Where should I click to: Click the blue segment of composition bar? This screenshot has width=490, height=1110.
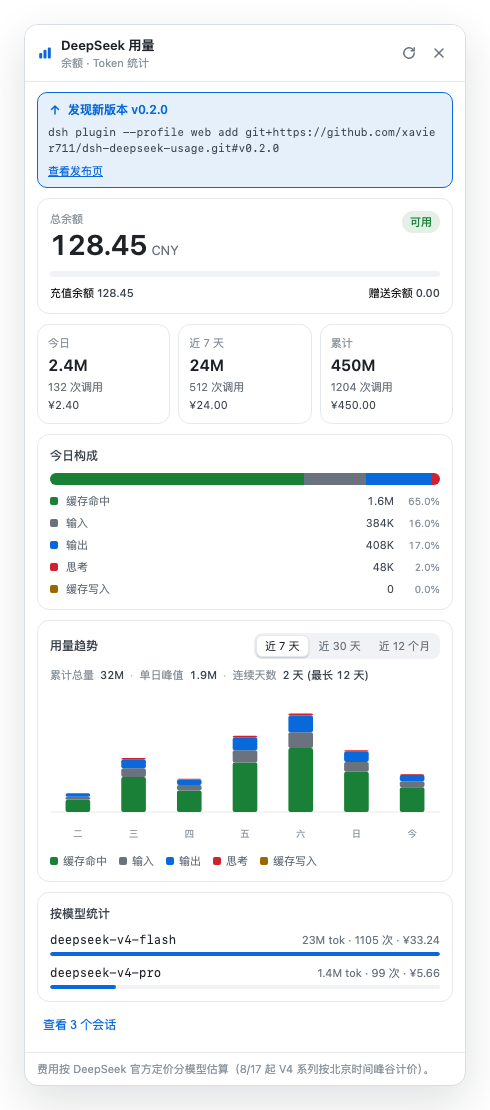pyautogui.click(x=399, y=479)
